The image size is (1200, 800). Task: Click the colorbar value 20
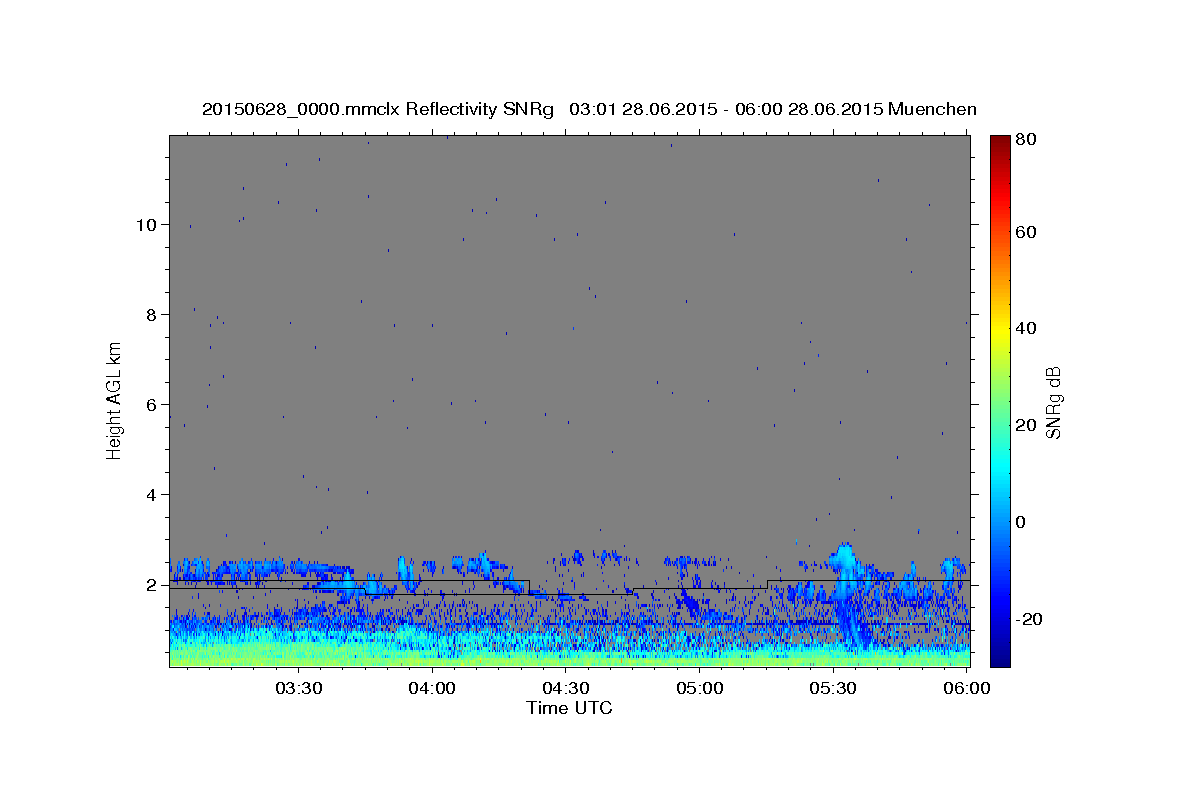[x=1026, y=425]
